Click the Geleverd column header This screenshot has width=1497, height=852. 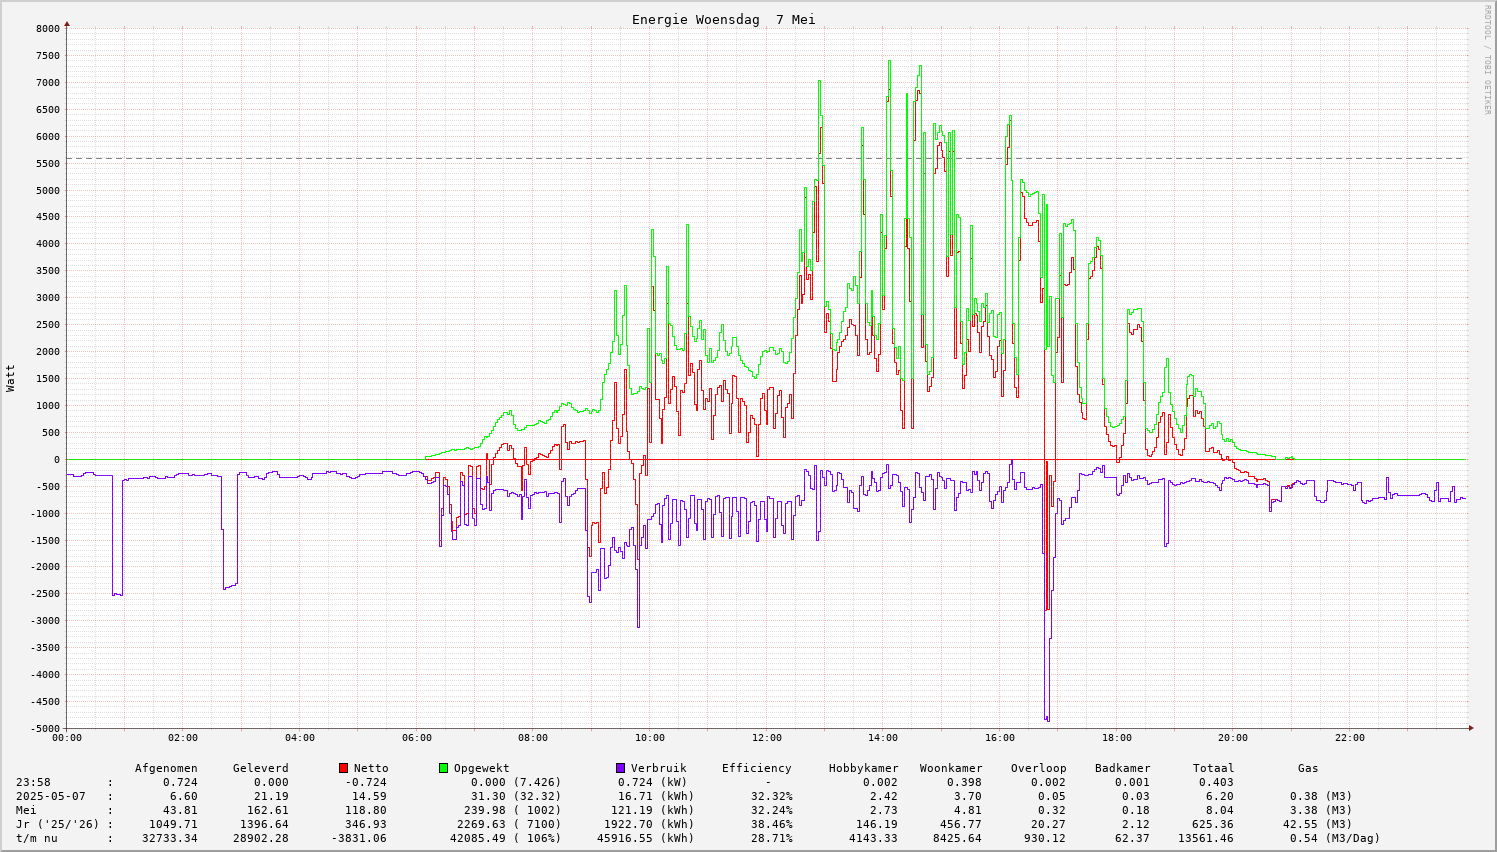pos(260,768)
